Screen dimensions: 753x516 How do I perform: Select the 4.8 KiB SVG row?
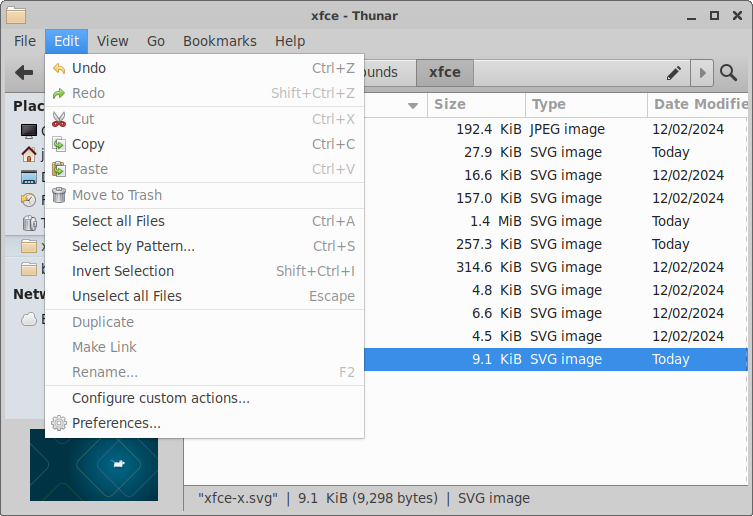click(x=556, y=291)
